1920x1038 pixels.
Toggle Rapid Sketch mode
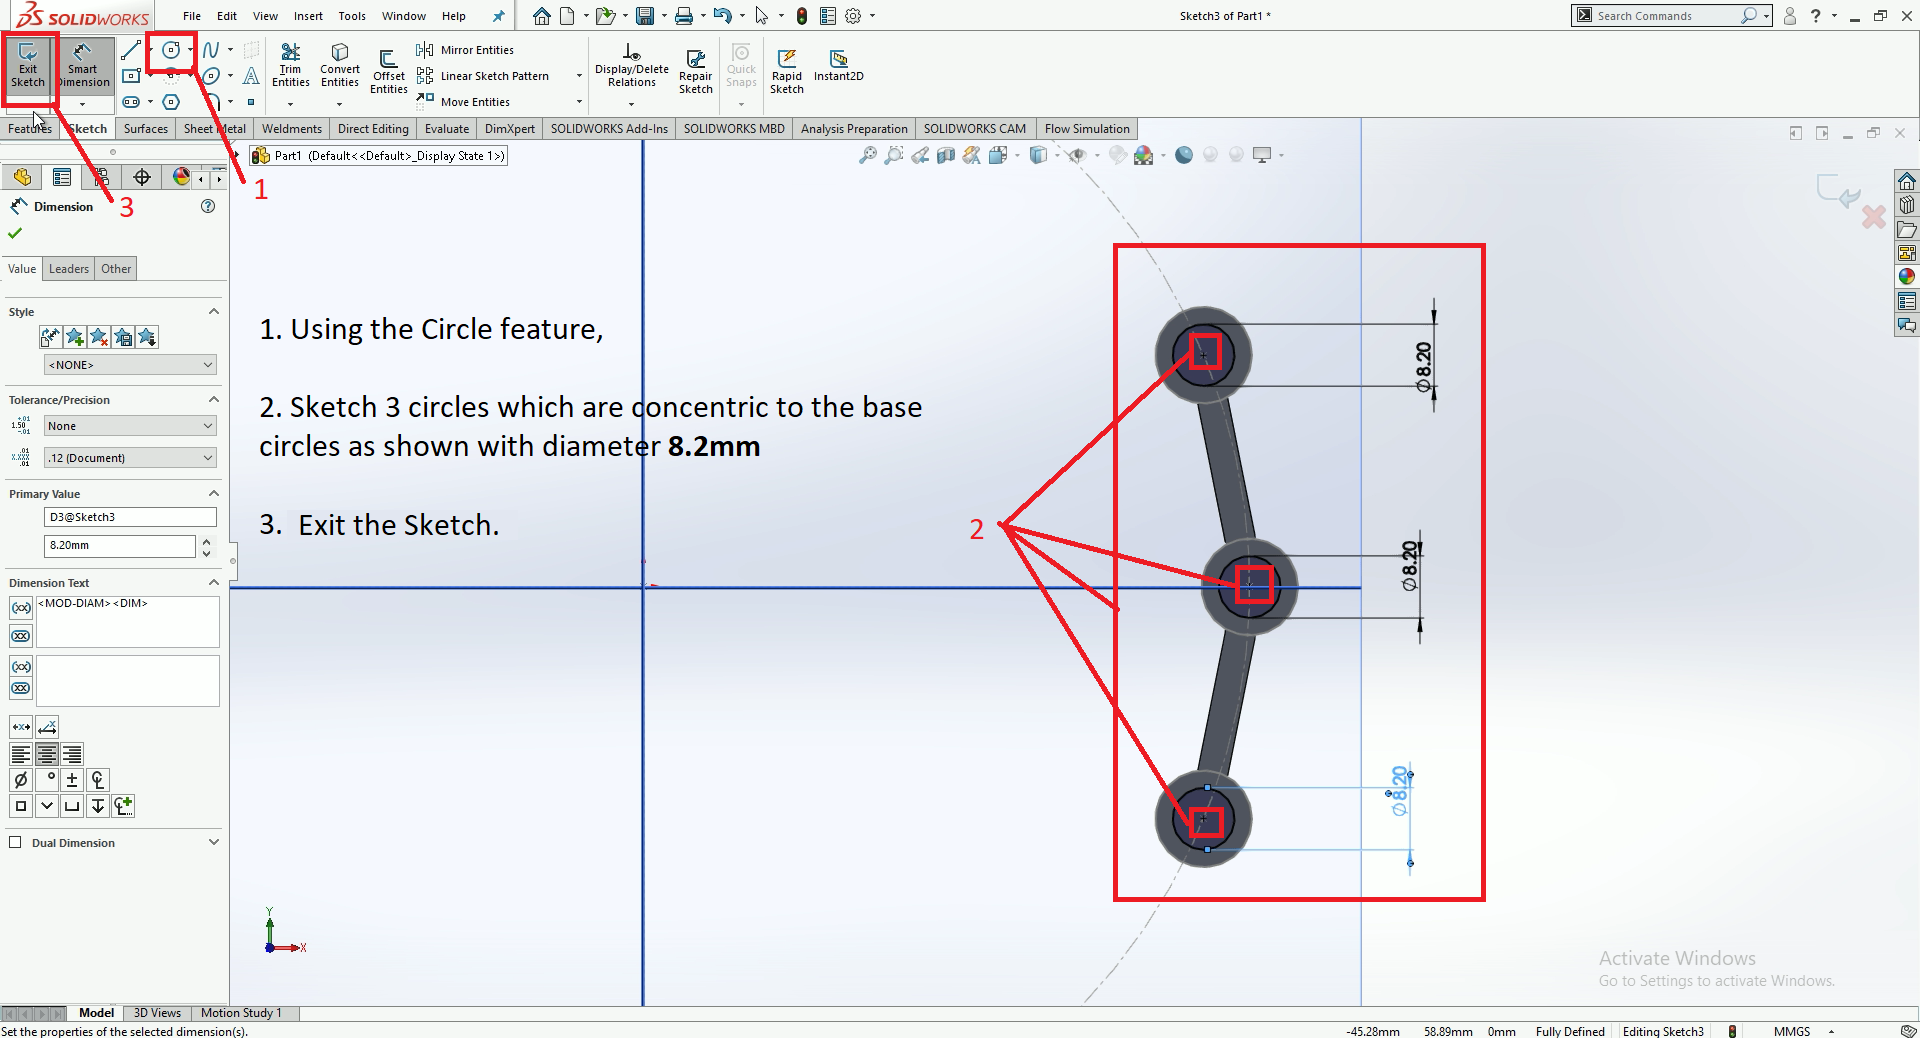787,72
